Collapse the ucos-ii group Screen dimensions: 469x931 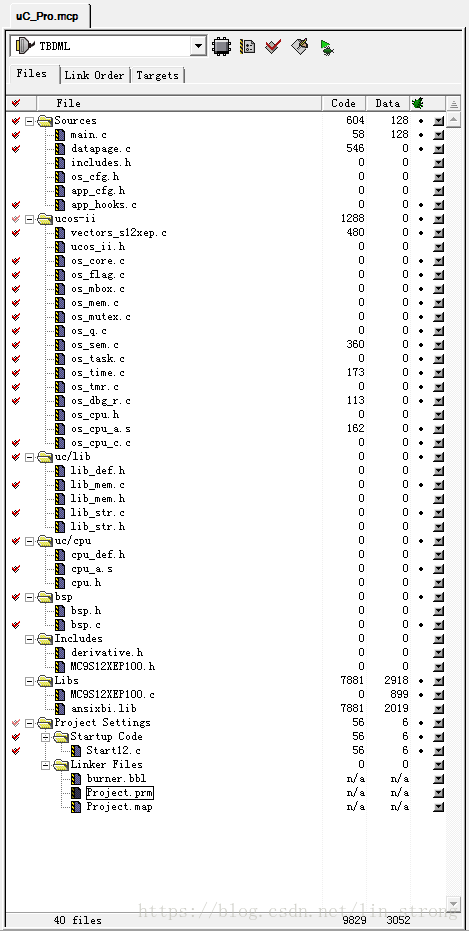coord(29,219)
